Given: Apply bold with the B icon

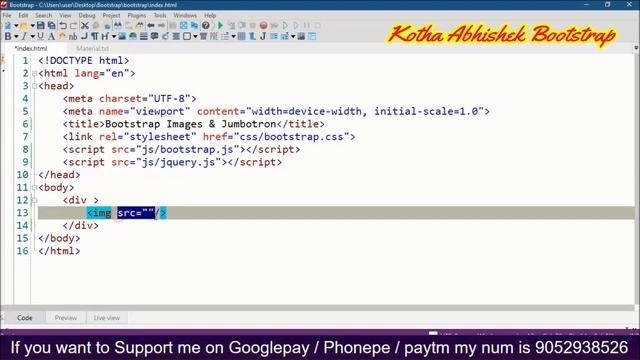Looking at the screenshot, I should tap(7, 36).
